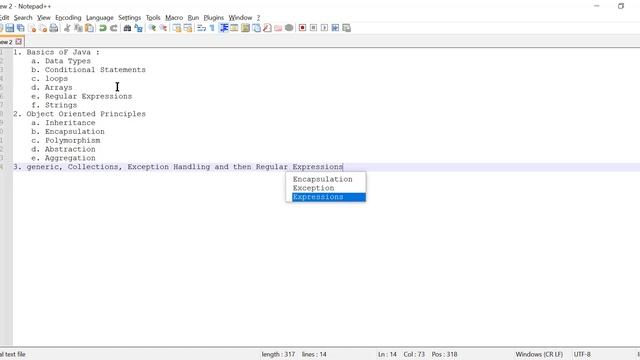Open the ? help menu
640x360 pixels.
coord(258,18)
